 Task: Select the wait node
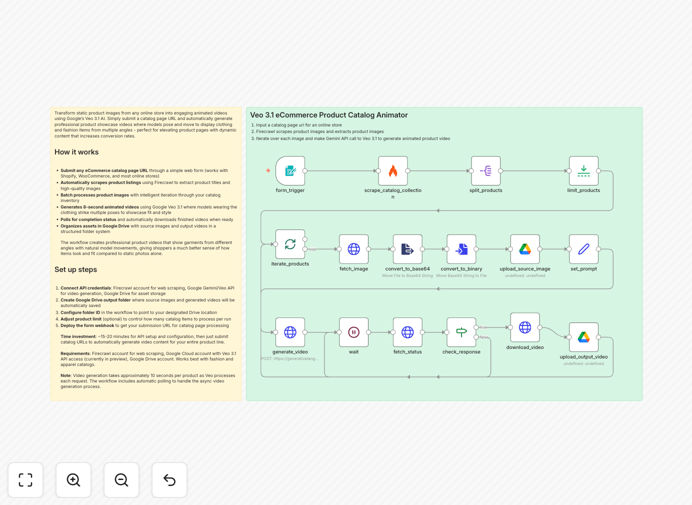[x=354, y=332]
